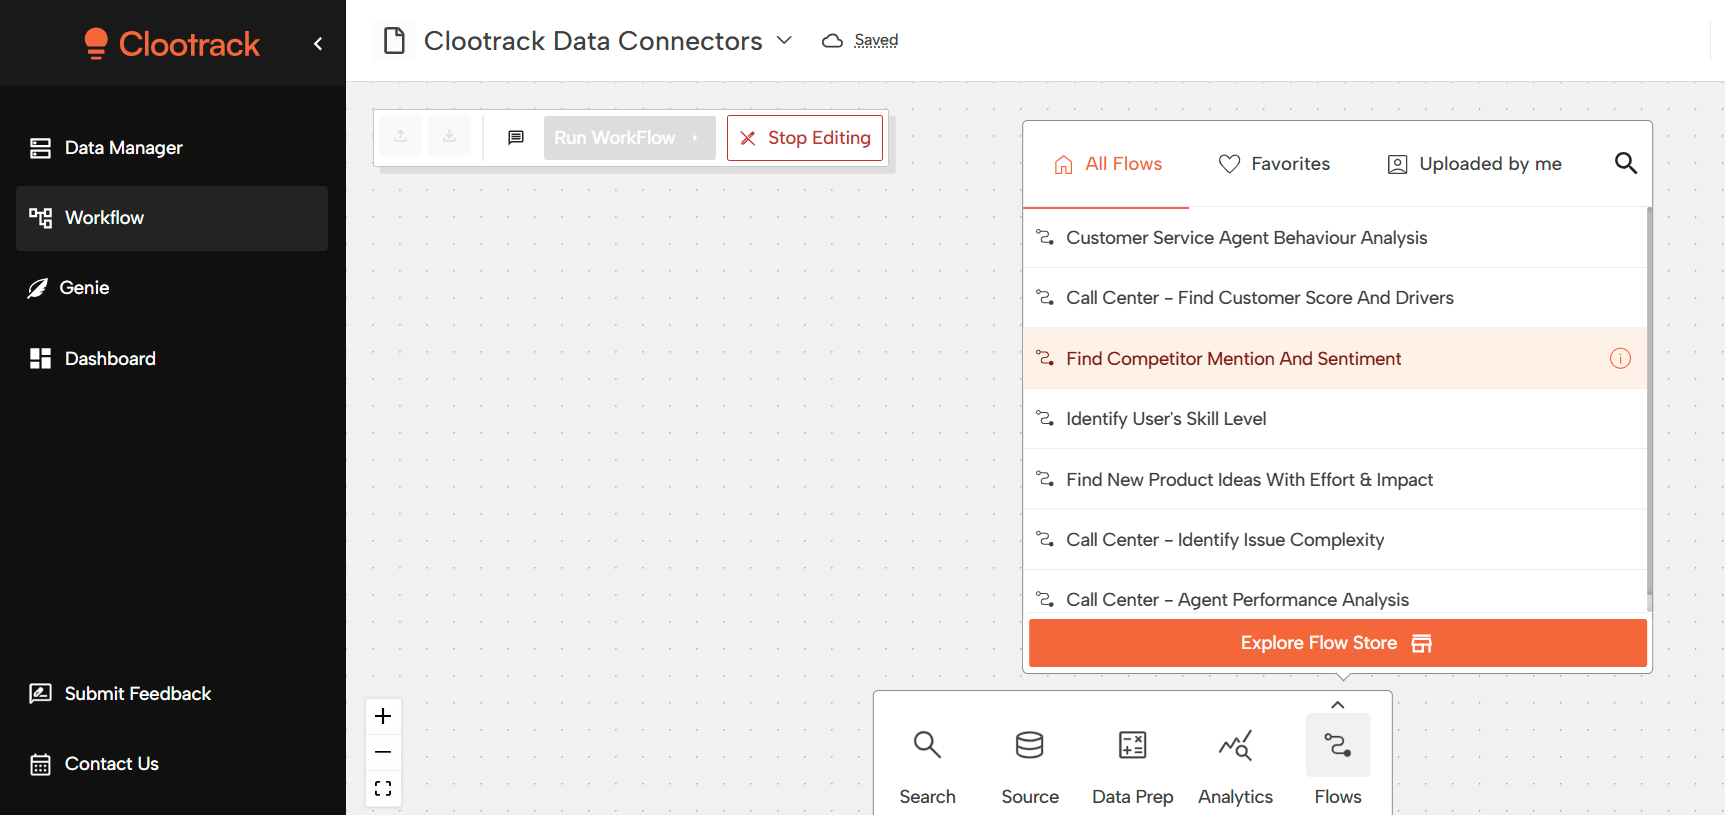The image size is (1725, 815).
Task: Open the Clootrack Data Connectors dropdown
Action: 786,40
